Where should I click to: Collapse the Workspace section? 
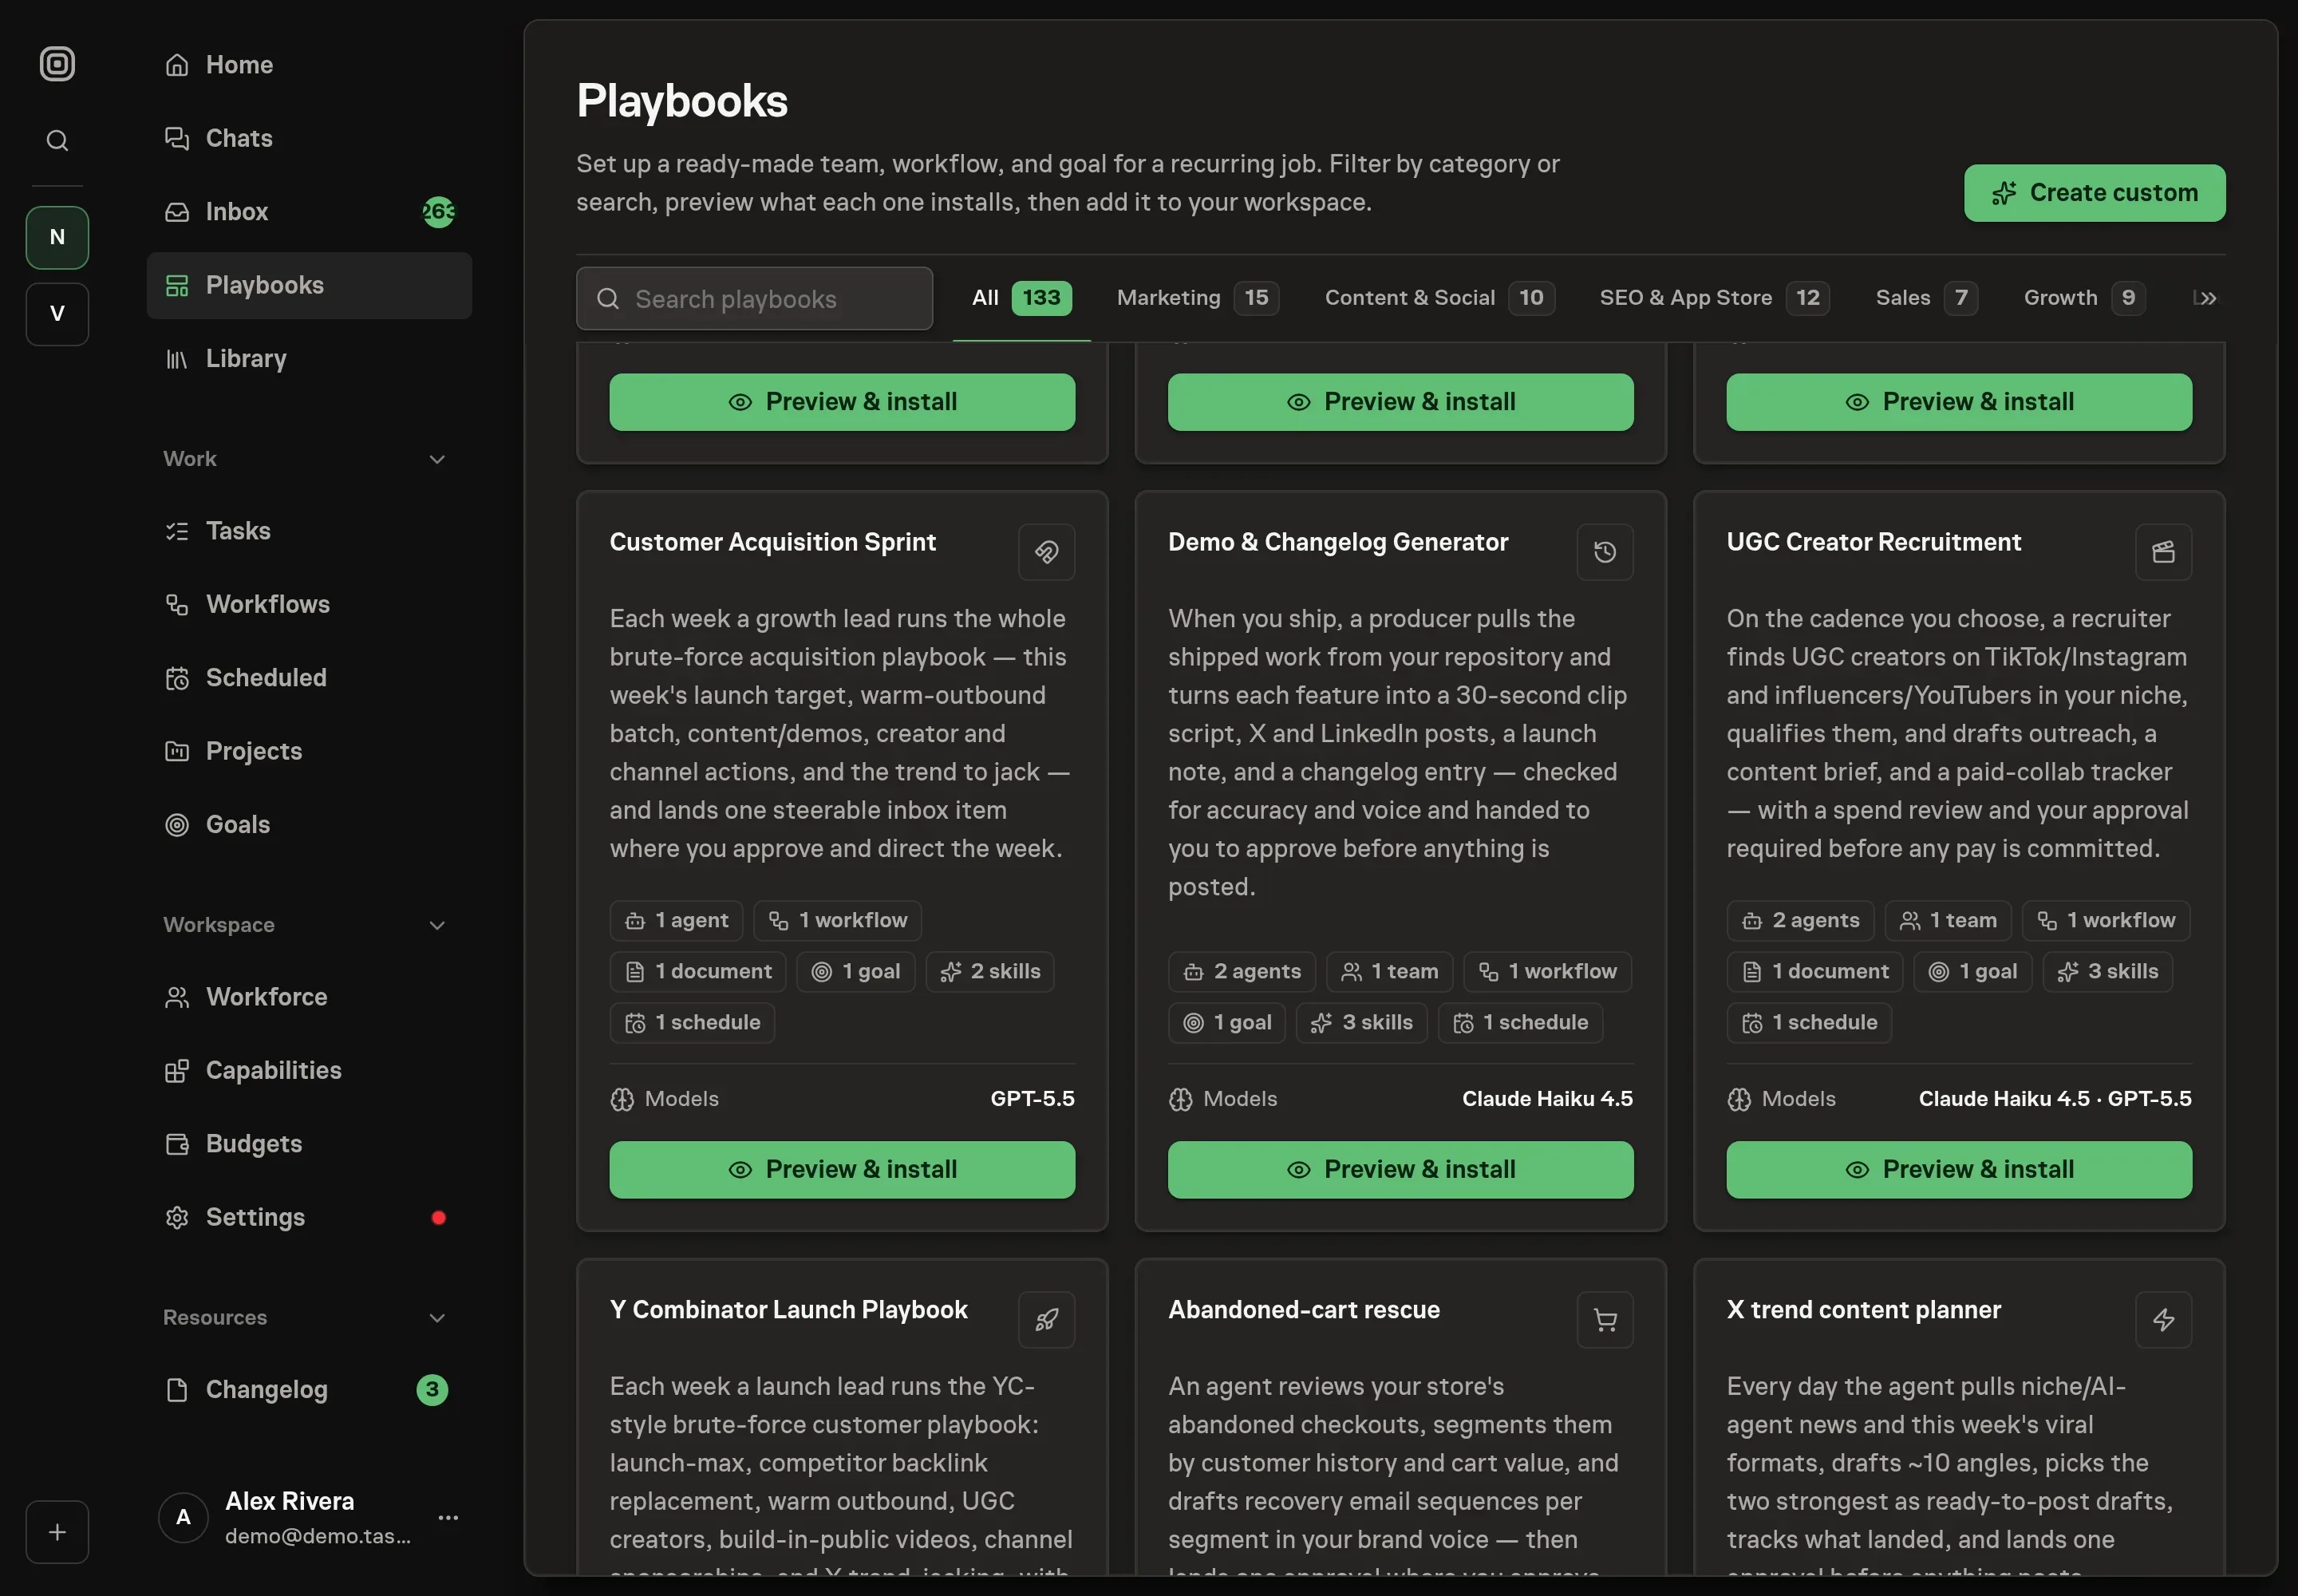(437, 925)
